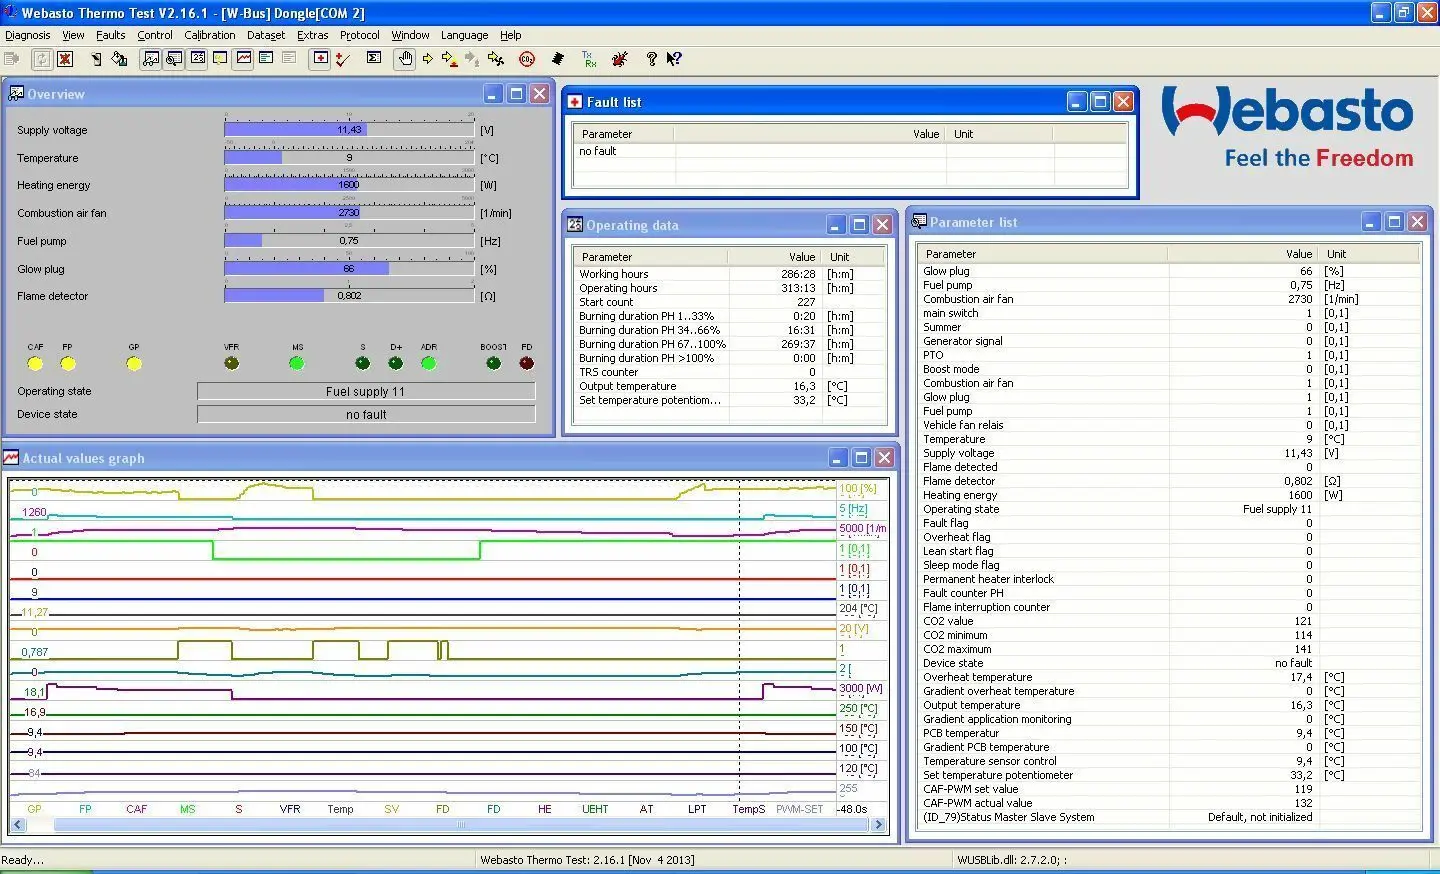Screen dimensions: 1440x874
Task: Click the CO2 calibration toolbar icon
Action: point(527,59)
